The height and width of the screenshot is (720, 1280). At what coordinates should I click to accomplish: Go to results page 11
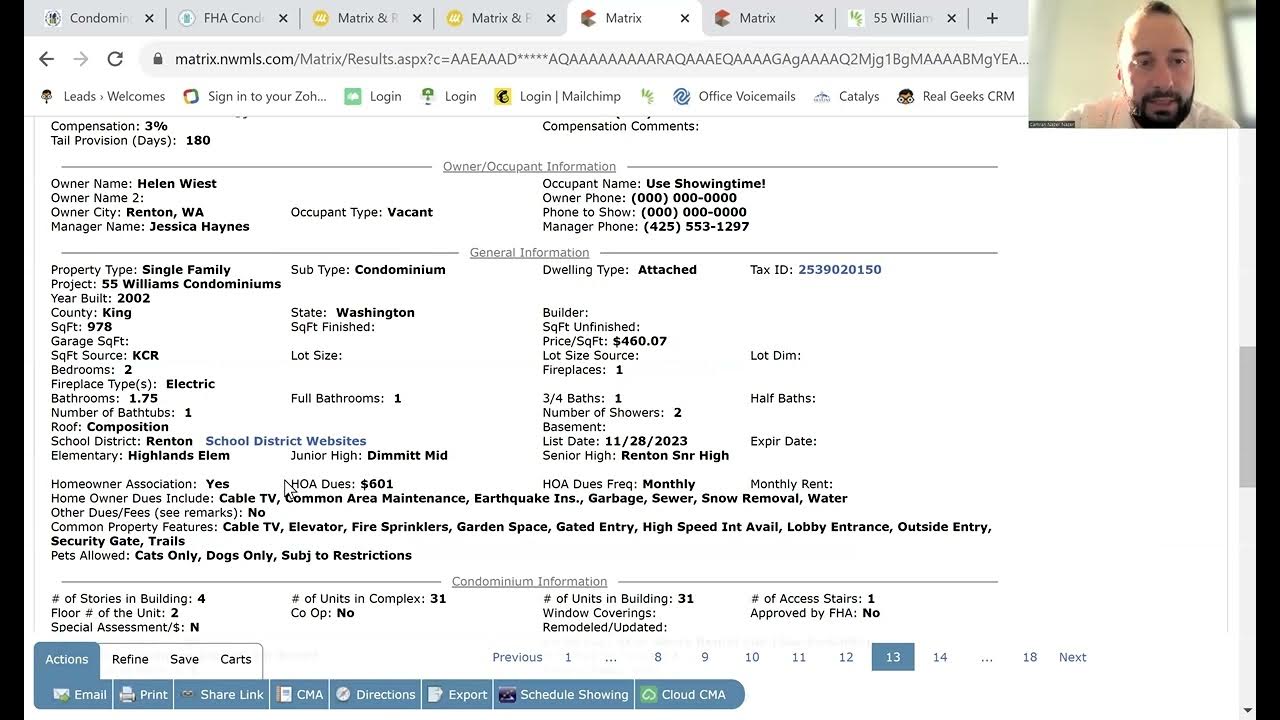pyautogui.click(x=799, y=657)
